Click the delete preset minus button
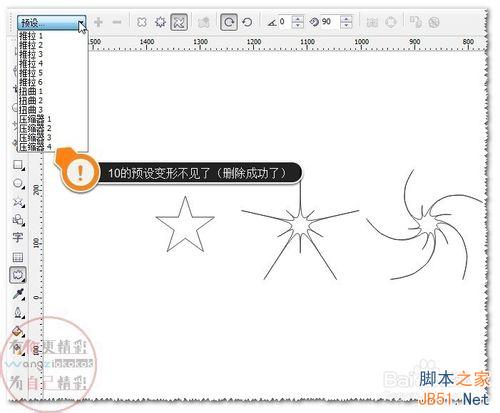 coord(117,22)
